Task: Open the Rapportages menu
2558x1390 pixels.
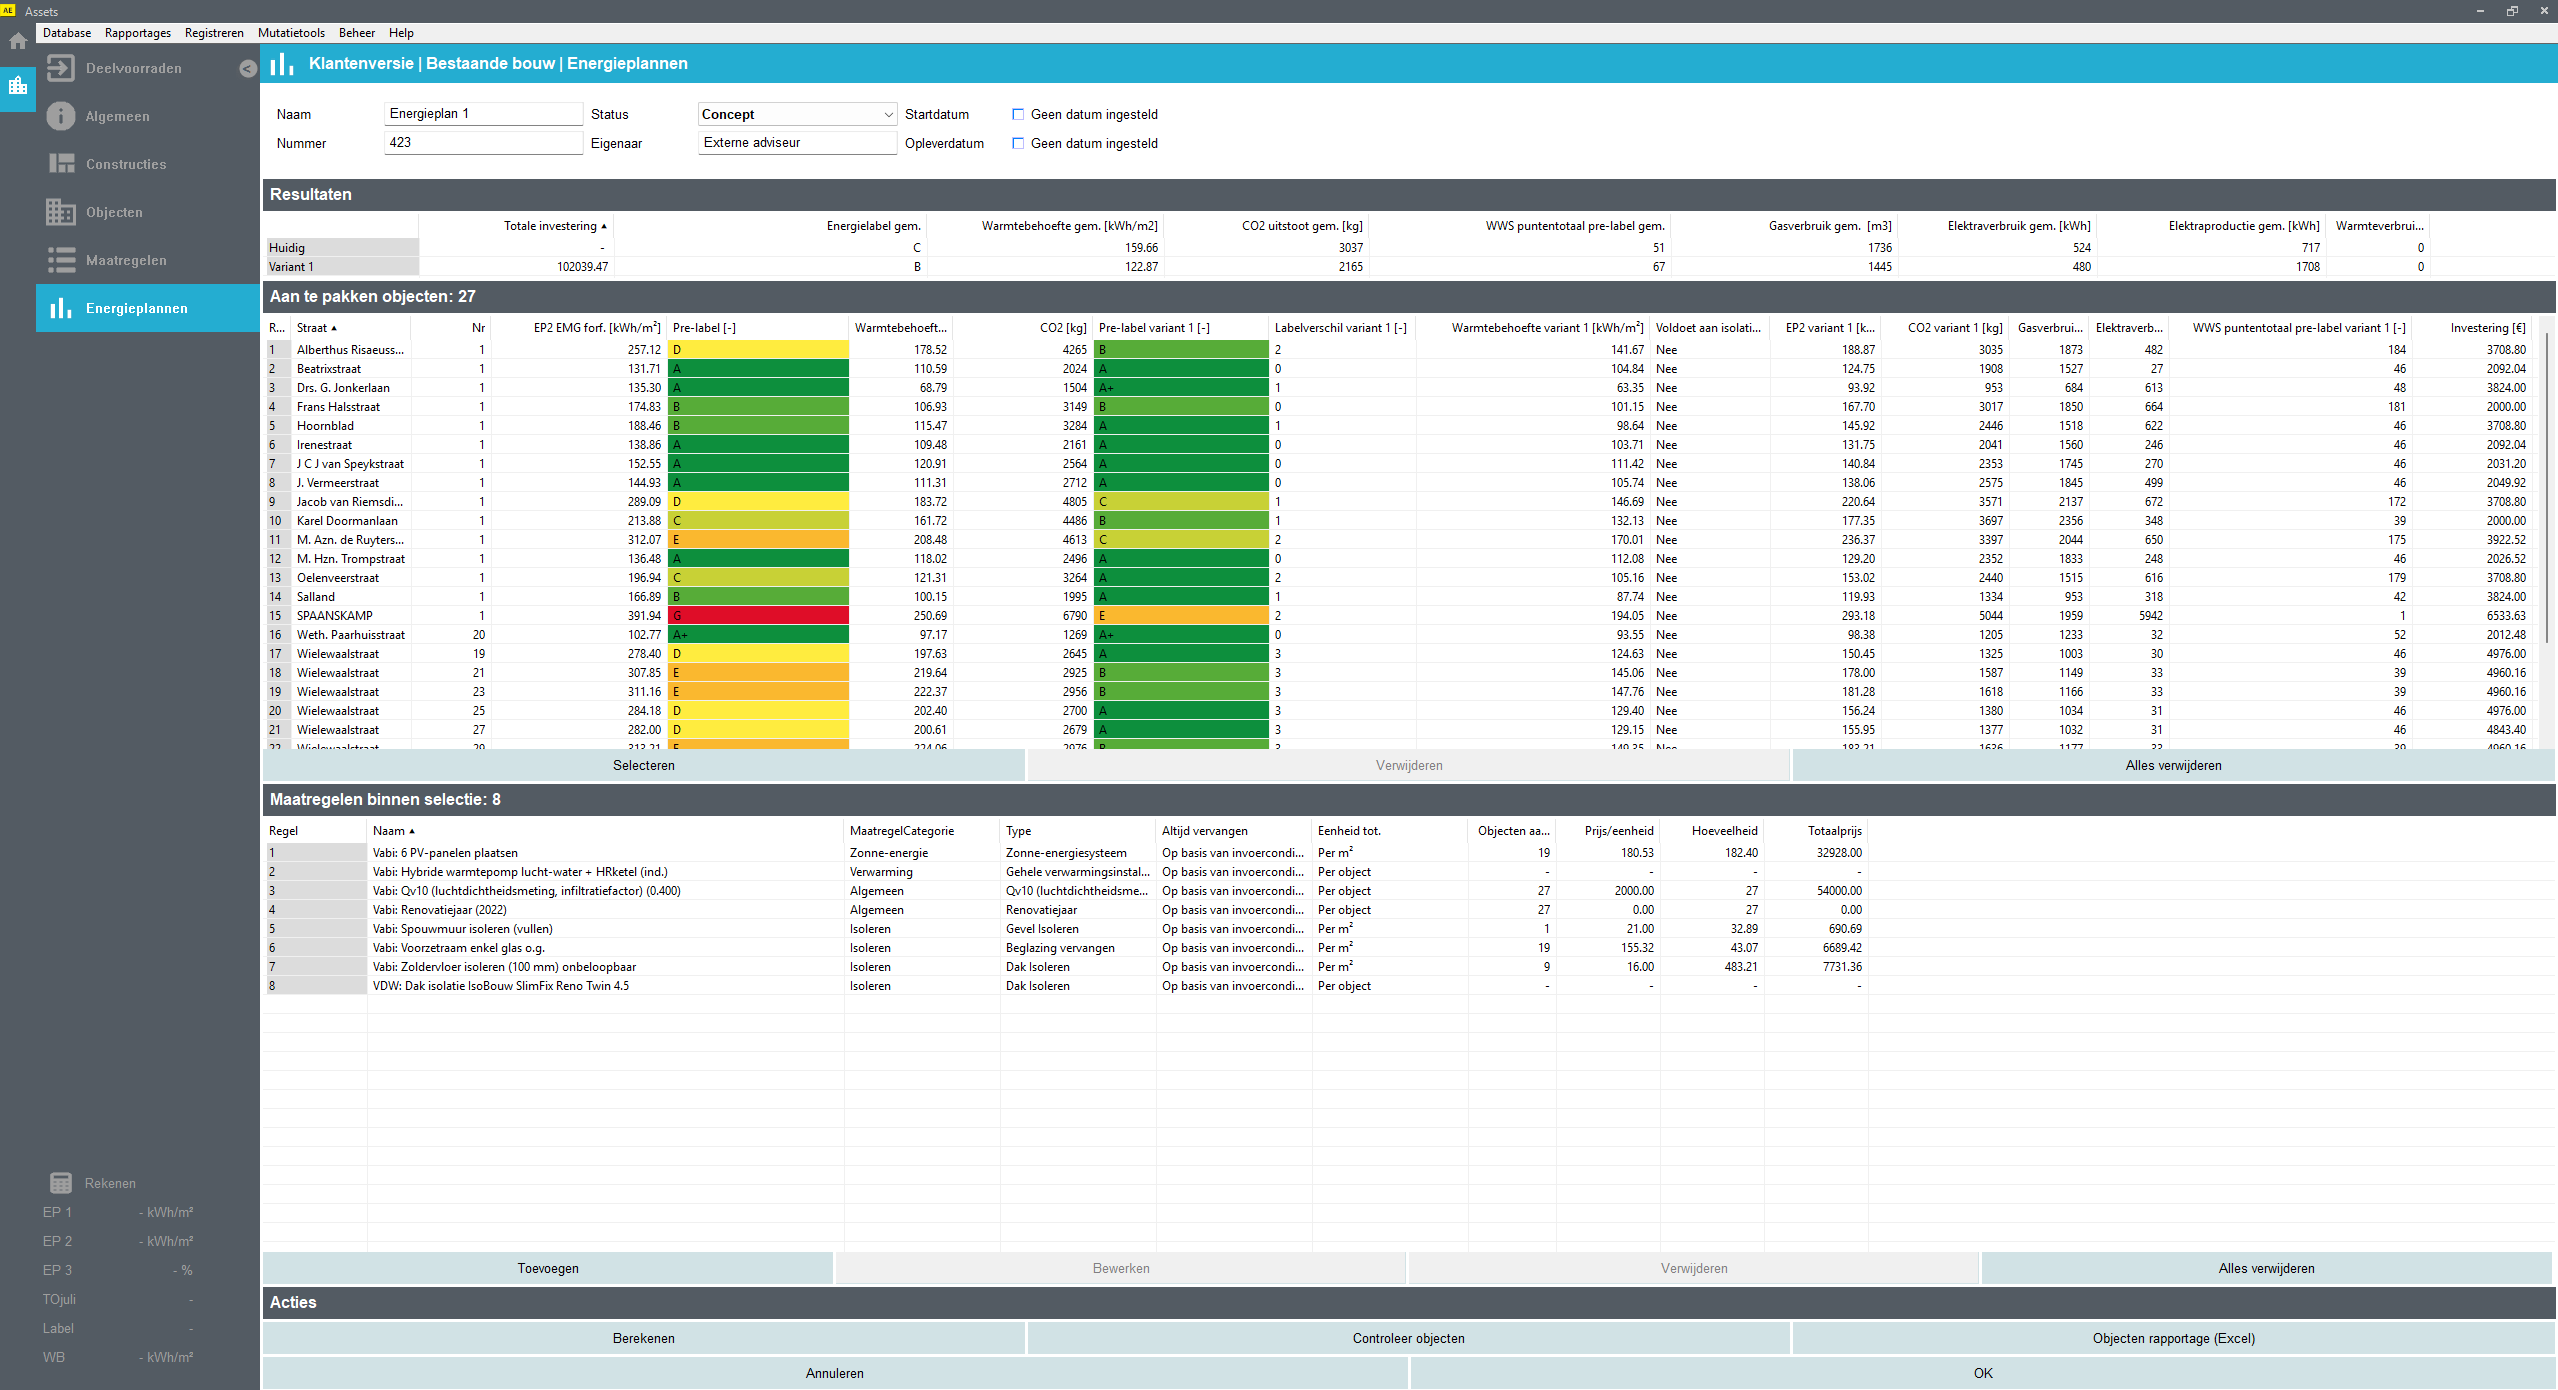Action: point(138,33)
